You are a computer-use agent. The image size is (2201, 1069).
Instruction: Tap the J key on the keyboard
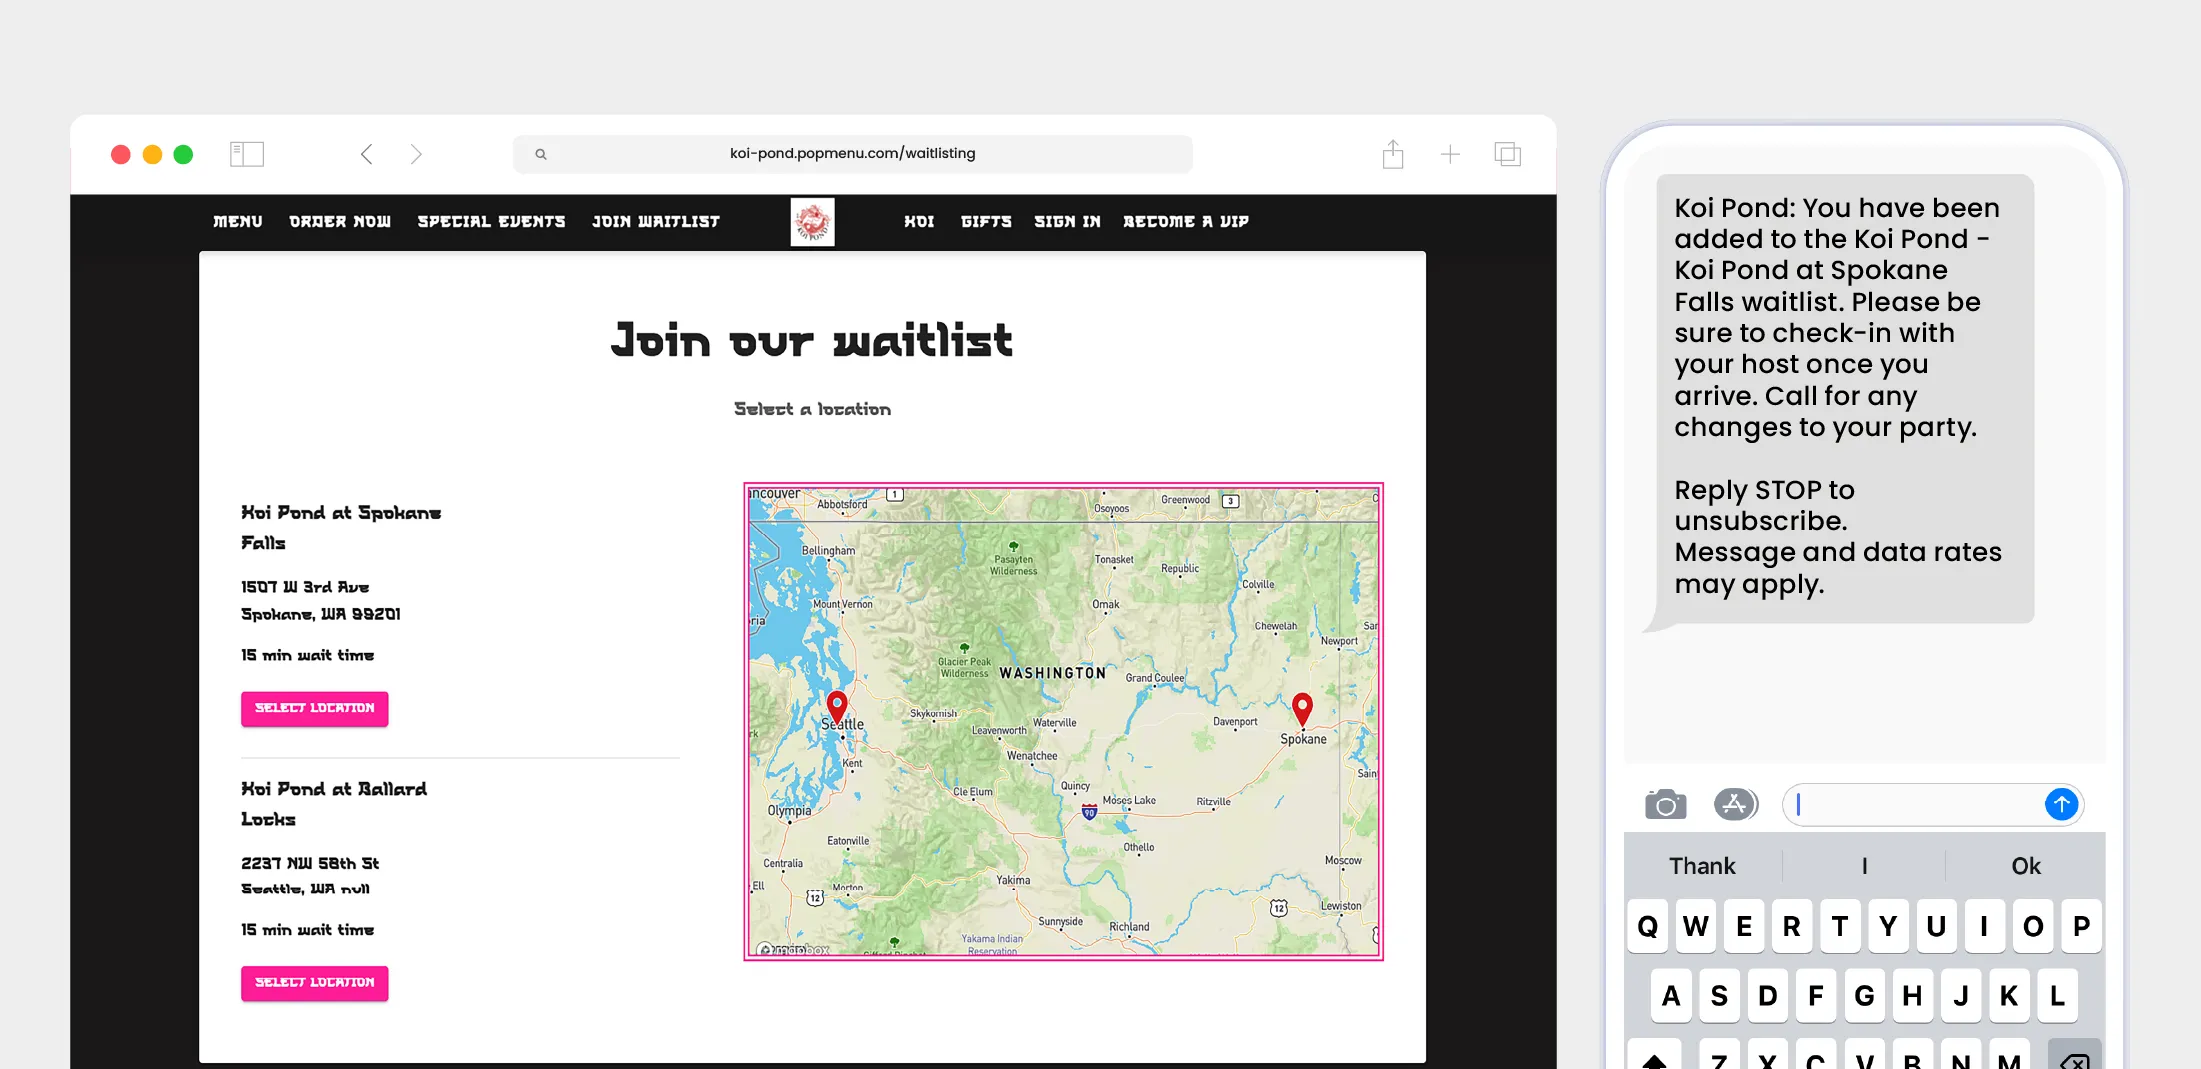pyautogui.click(x=1960, y=996)
